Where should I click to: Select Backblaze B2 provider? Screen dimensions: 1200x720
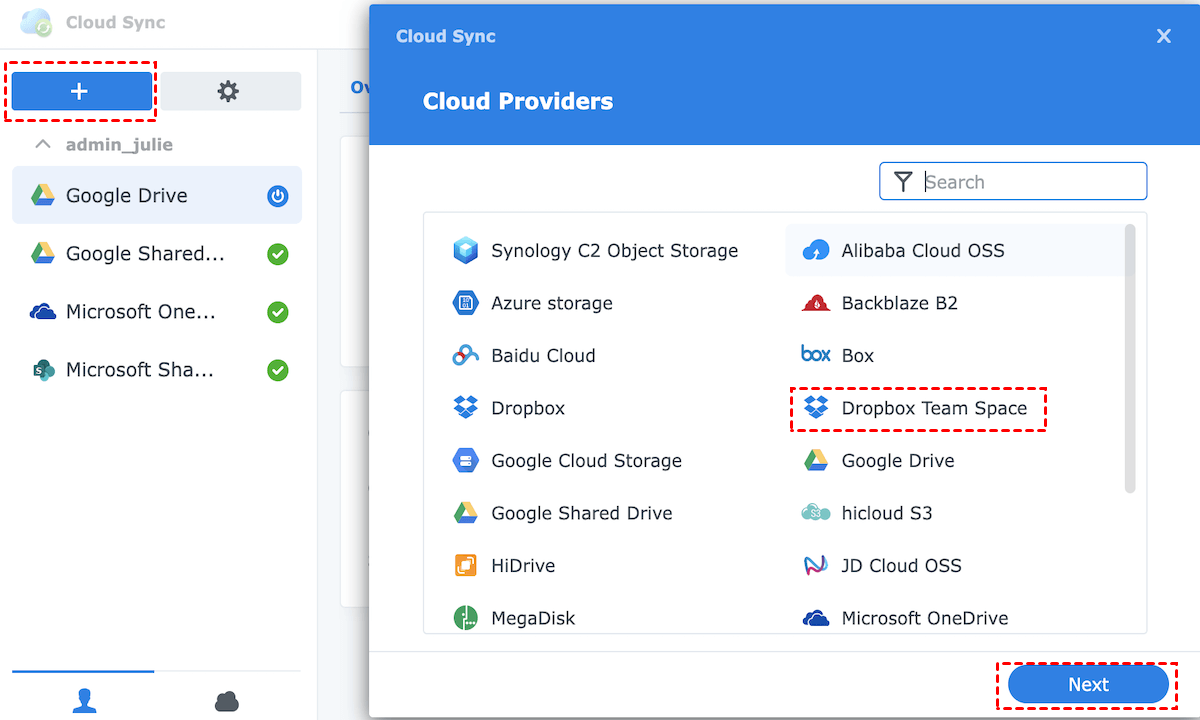(898, 303)
